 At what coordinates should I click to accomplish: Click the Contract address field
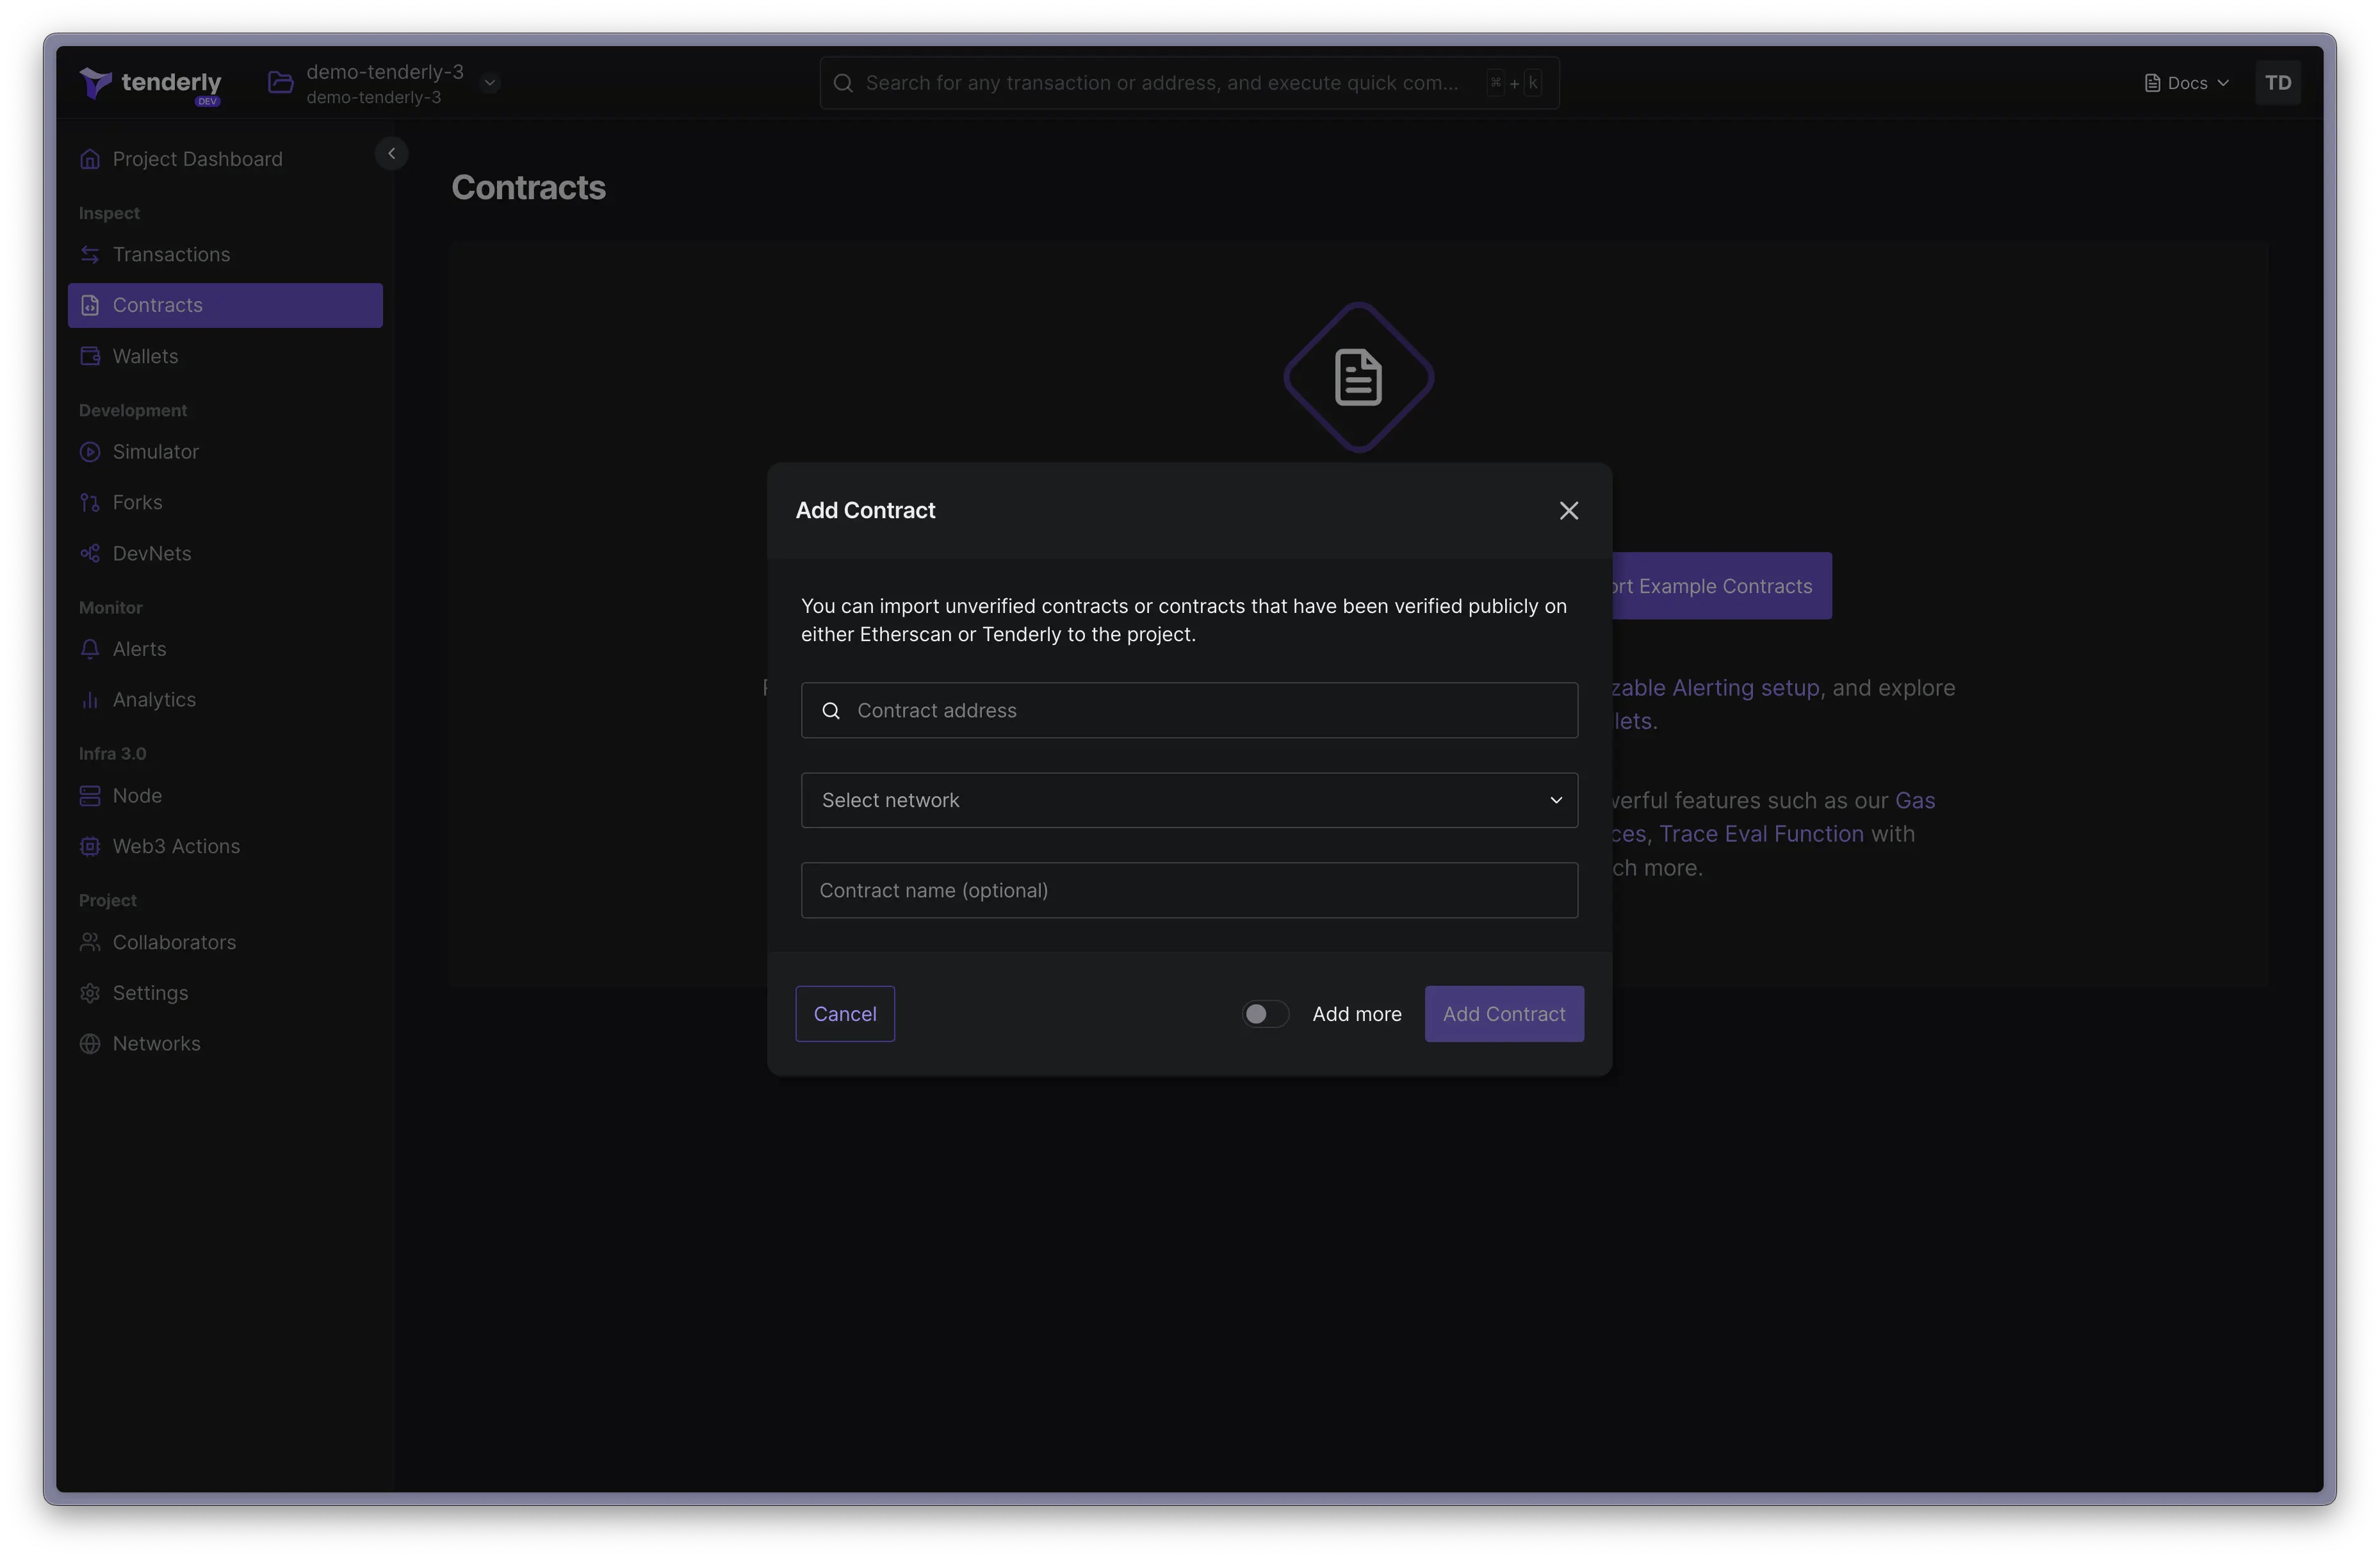pos(1189,709)
